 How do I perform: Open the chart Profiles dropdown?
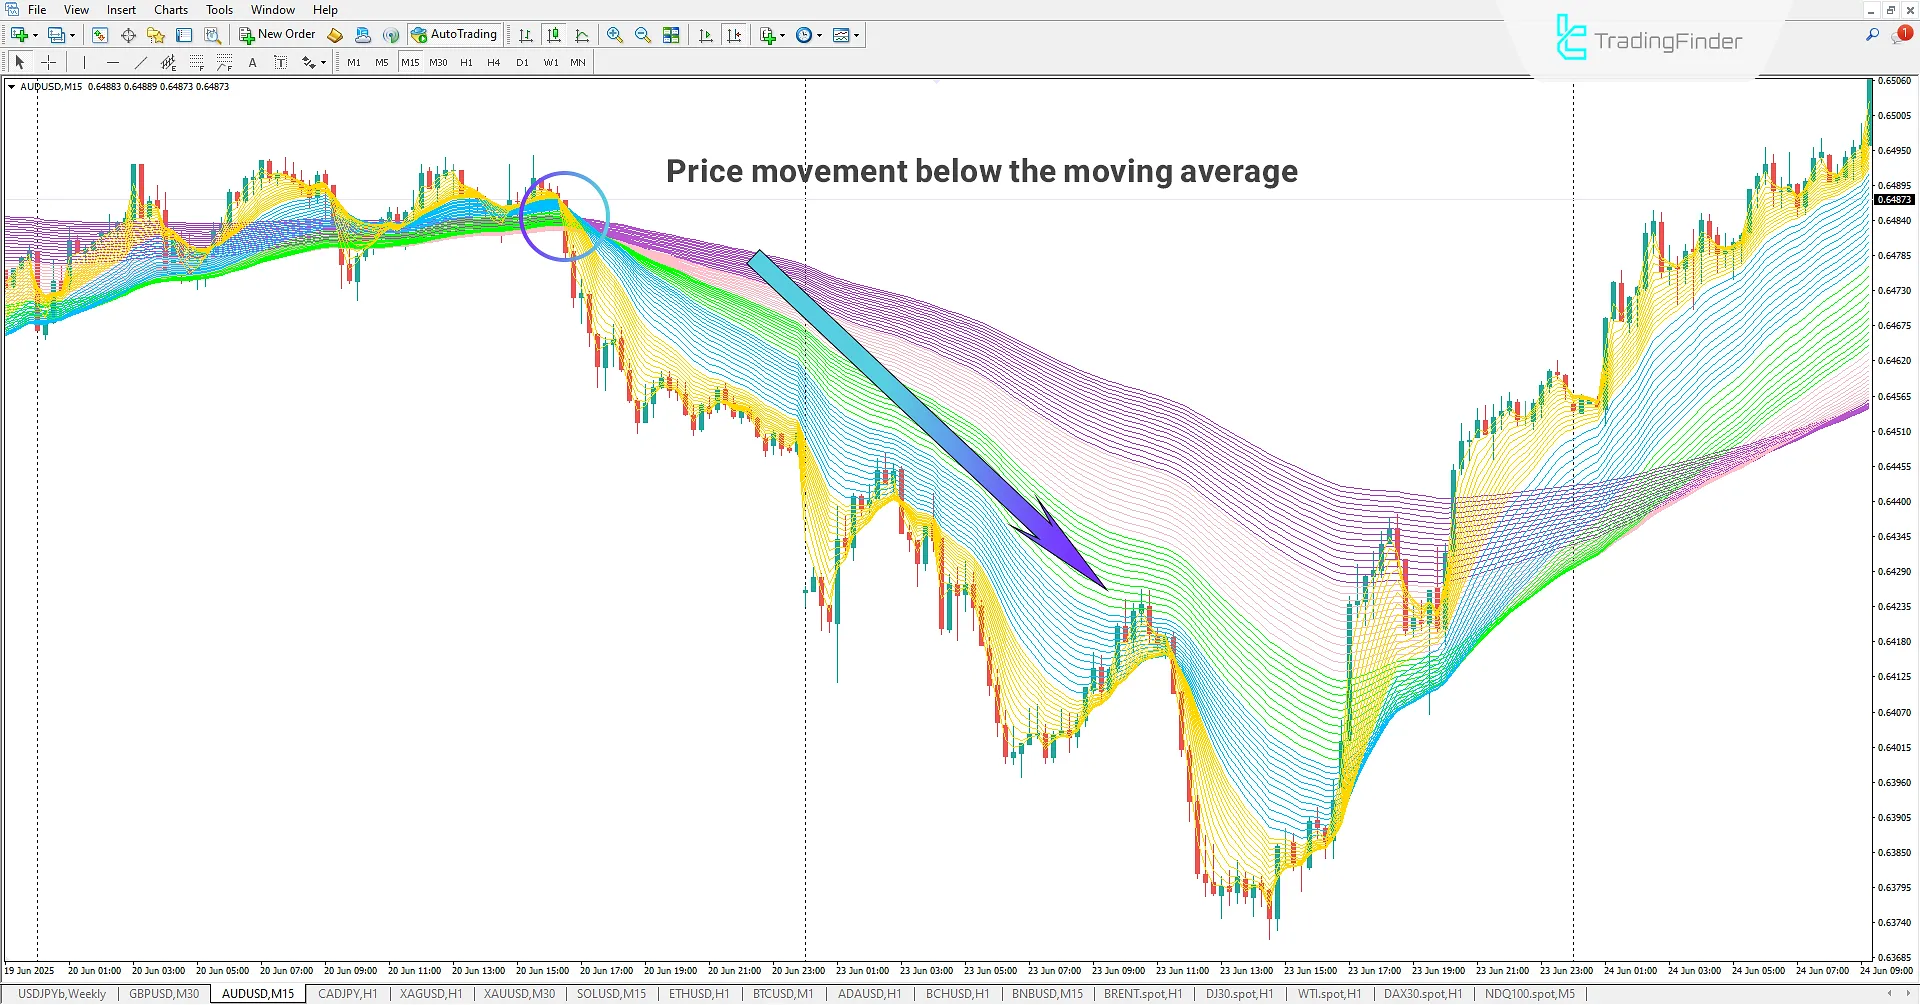coord(64,34)
